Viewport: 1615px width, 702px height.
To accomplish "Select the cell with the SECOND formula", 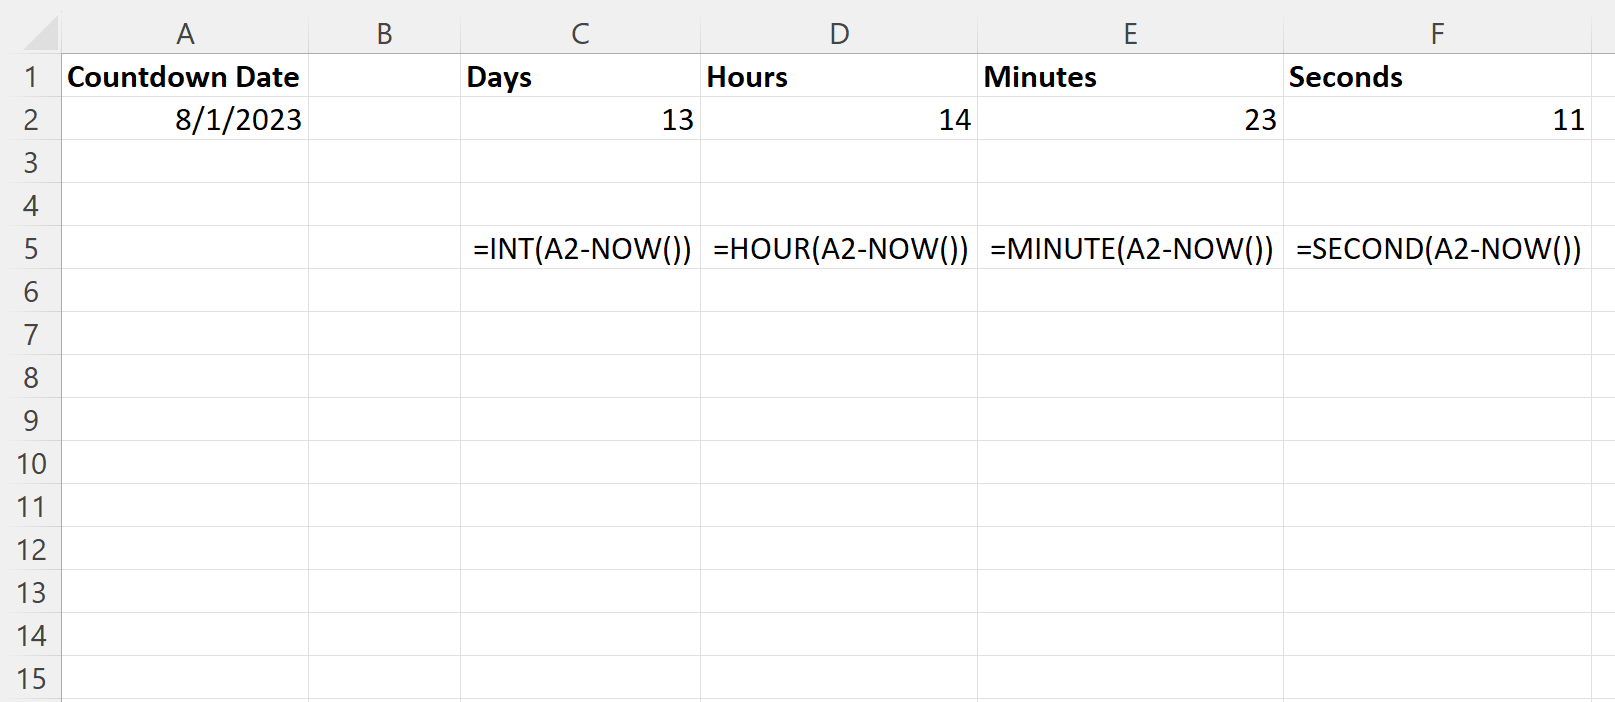I will pyautogui.click(x=1437, y=248).
